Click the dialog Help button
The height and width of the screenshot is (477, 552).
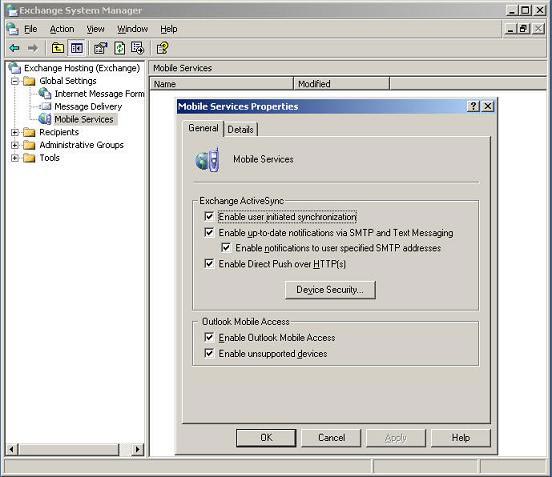461,438
